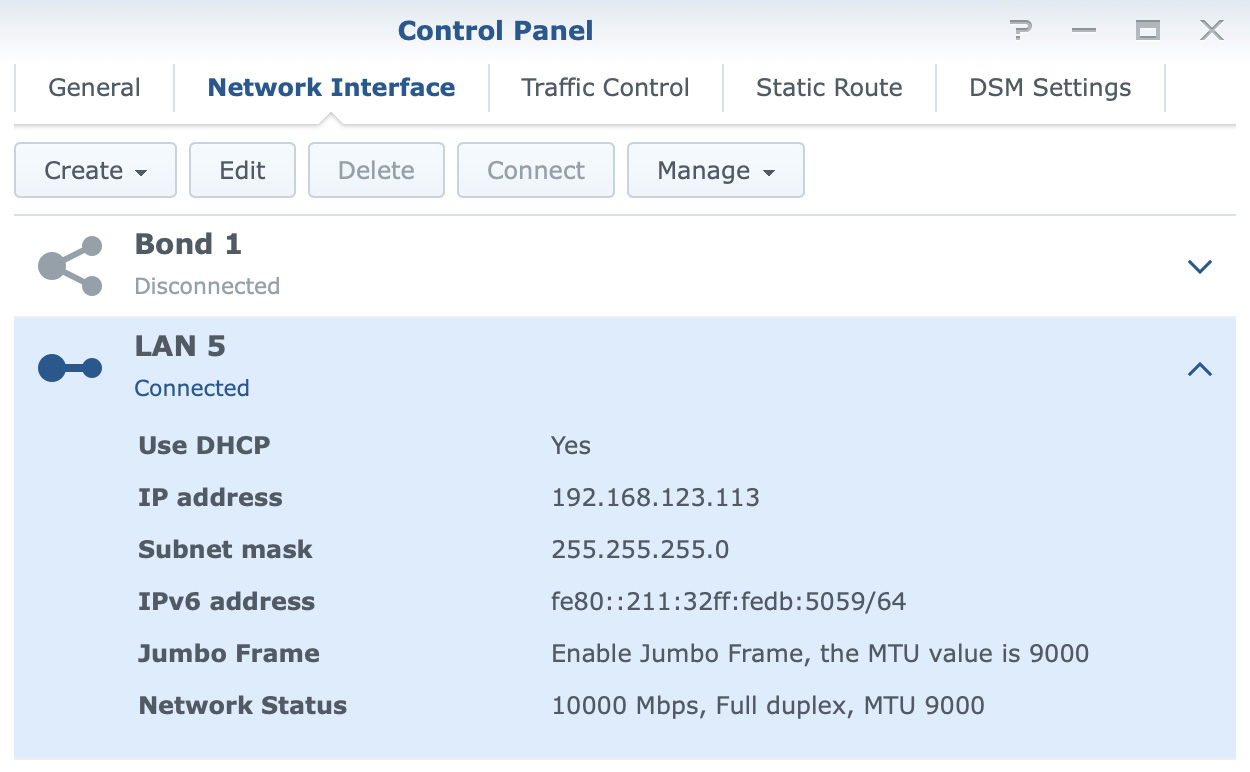Close the Control Panel window
The width and height of the screenshot is (1250, 772).
click(1212, 31)
